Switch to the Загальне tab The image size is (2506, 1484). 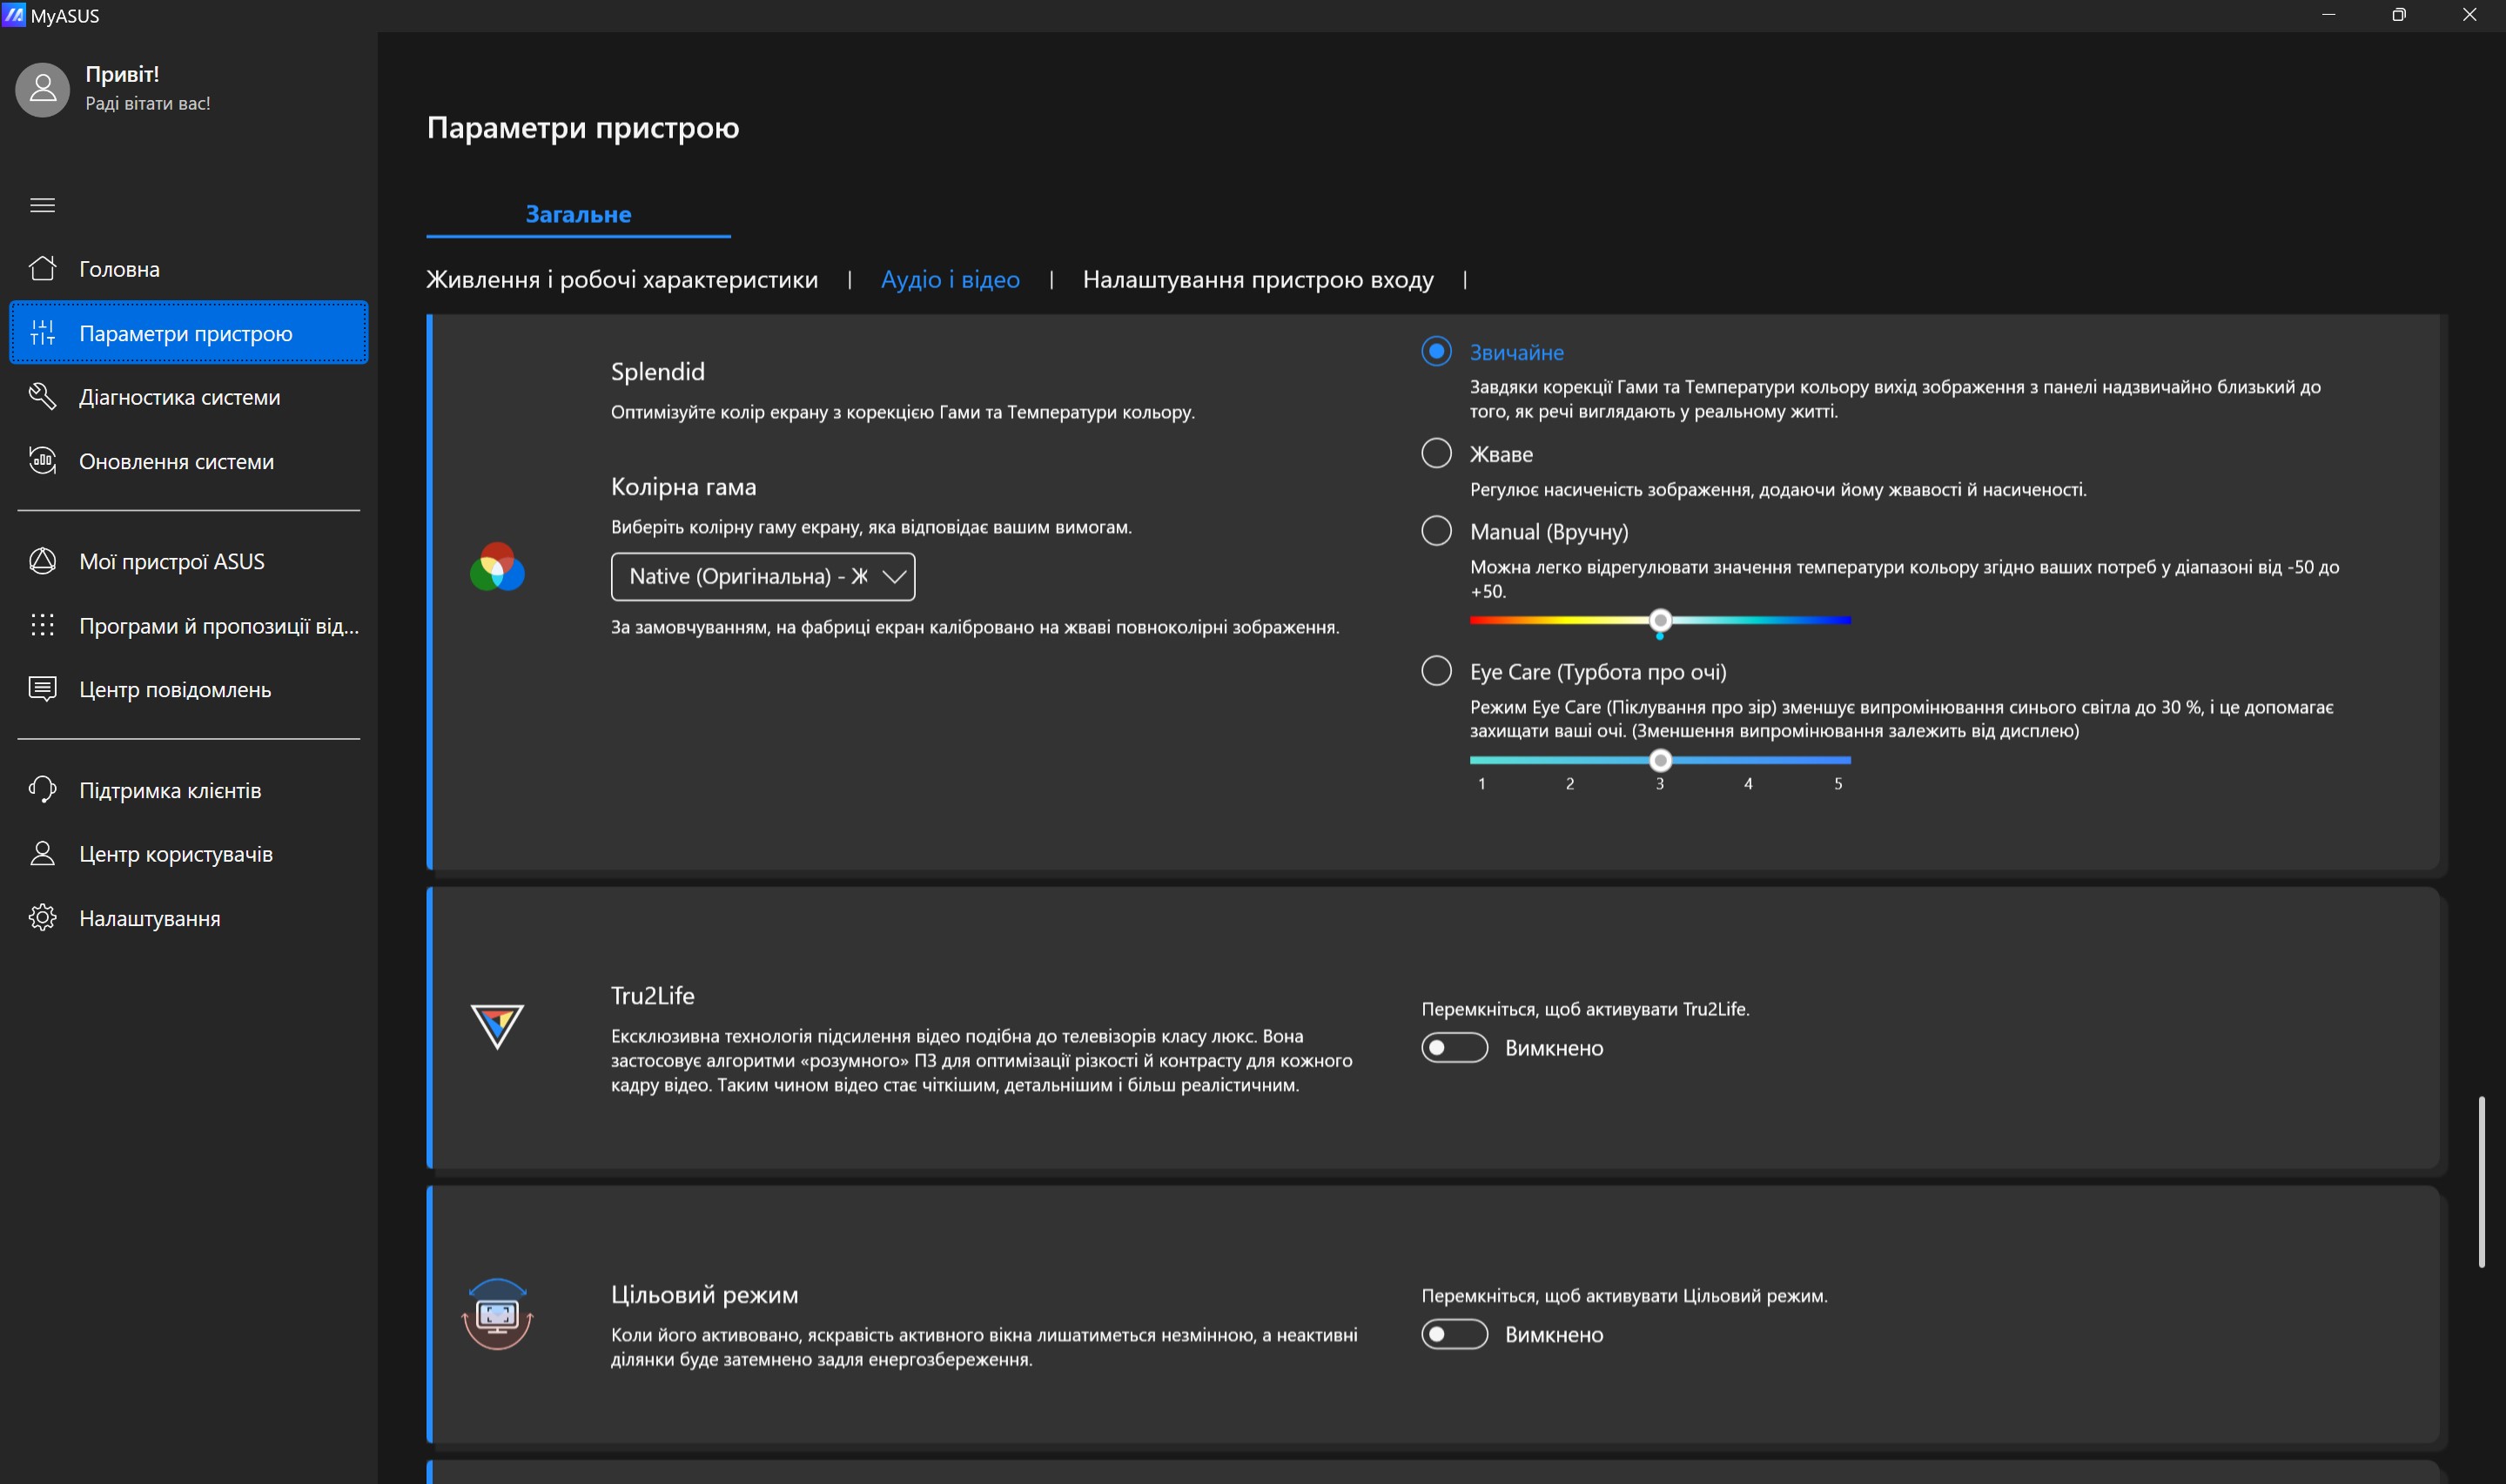coord(578,214)
